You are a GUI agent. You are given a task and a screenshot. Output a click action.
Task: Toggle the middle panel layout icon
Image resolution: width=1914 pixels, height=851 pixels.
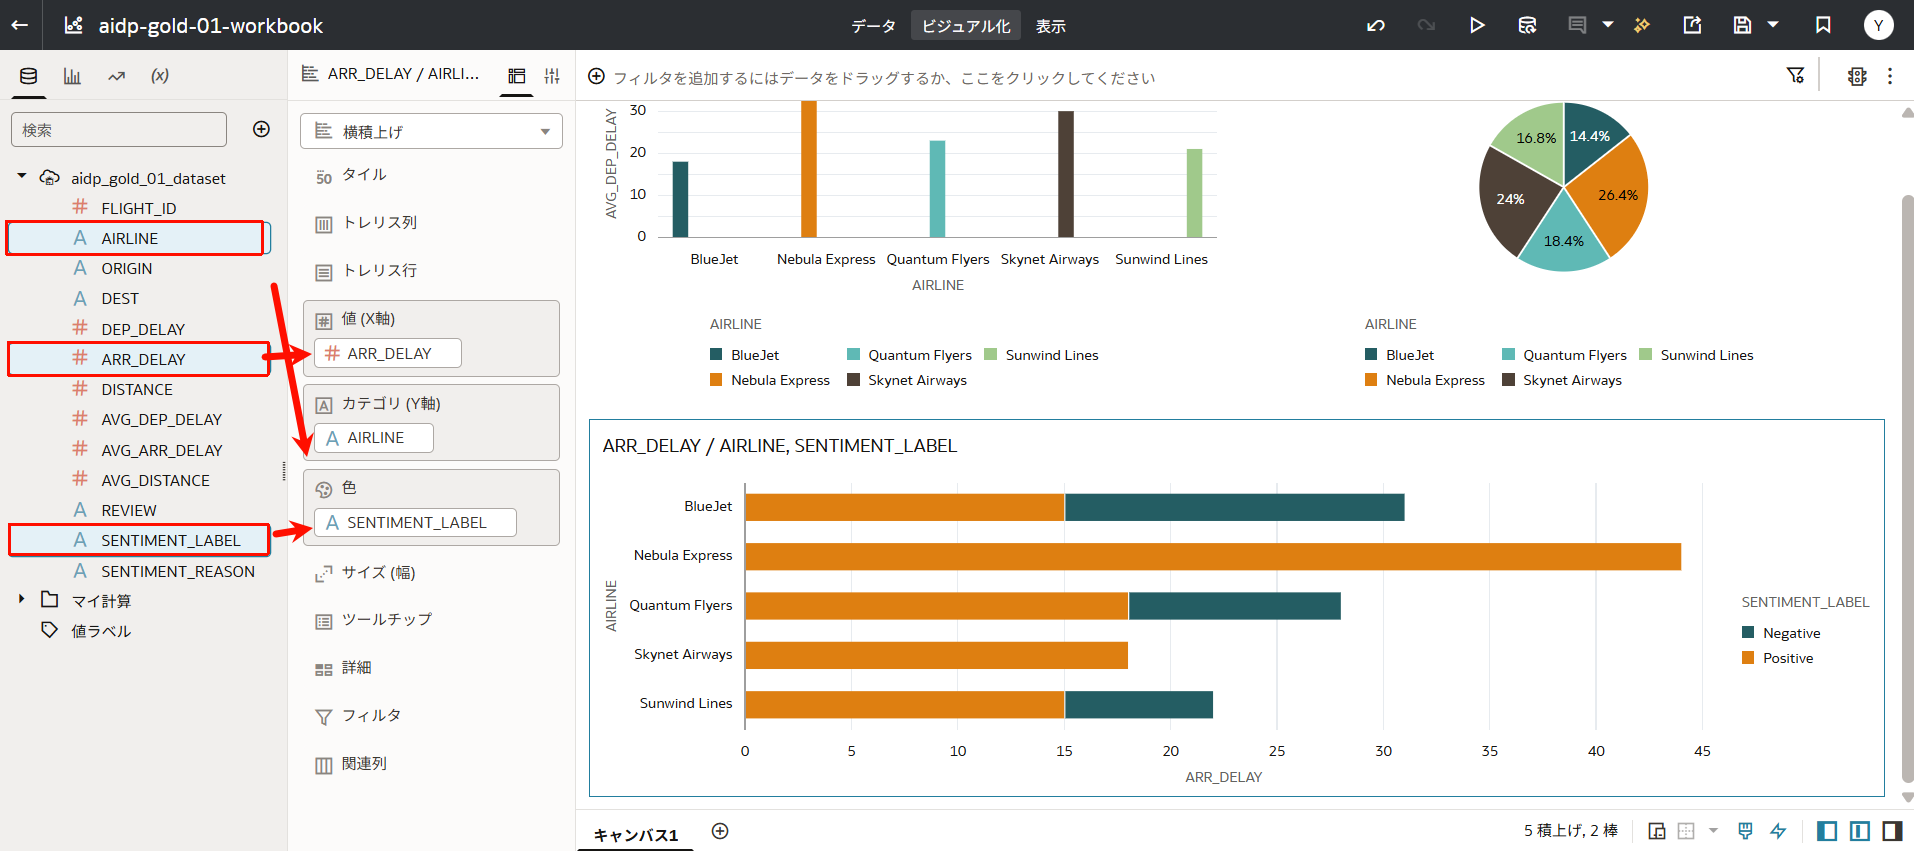[x=1860, y=831]
